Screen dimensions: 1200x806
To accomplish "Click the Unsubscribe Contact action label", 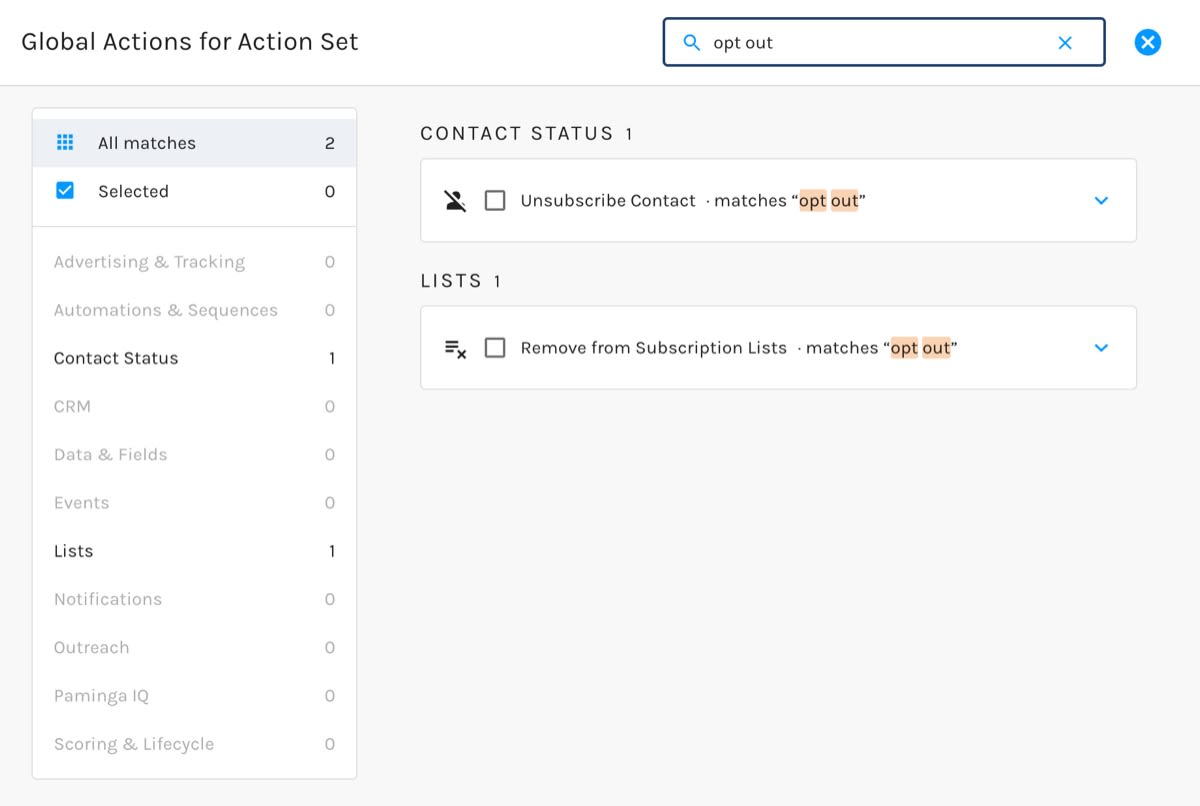I will click(608, 200).
